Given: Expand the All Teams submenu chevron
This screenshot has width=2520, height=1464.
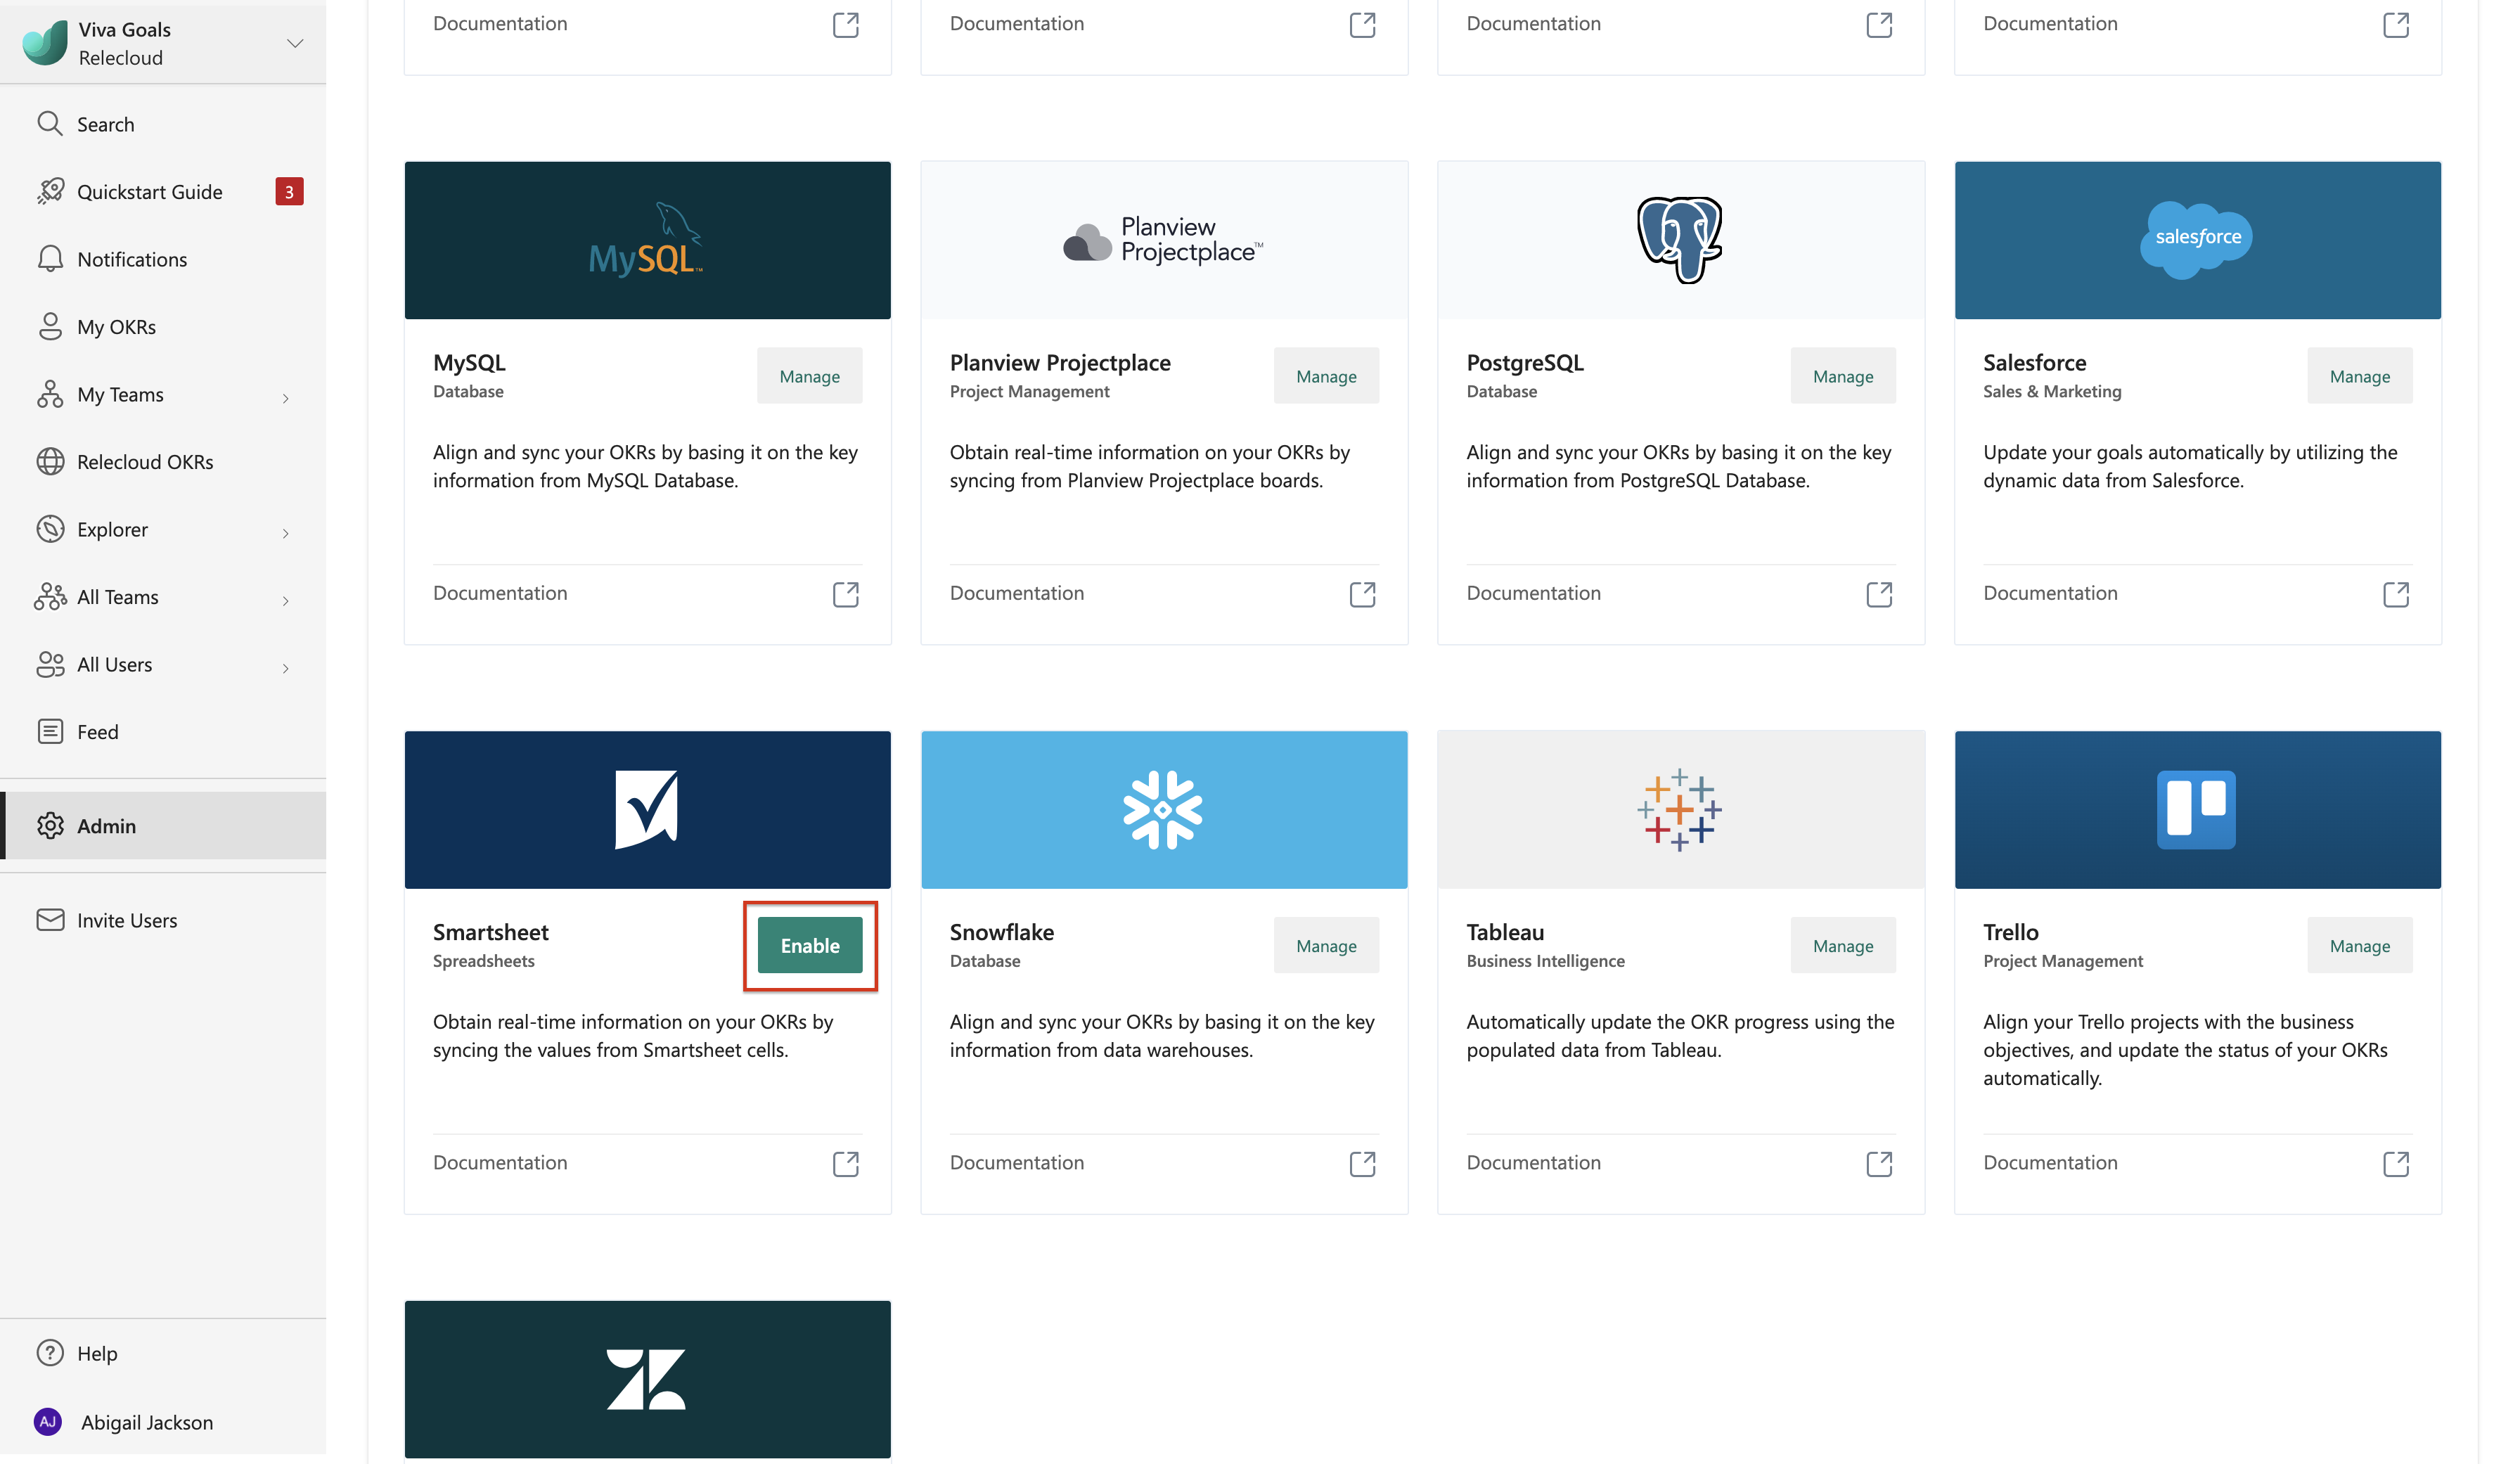Looking at the screenshot, I should tap(286, 601).
